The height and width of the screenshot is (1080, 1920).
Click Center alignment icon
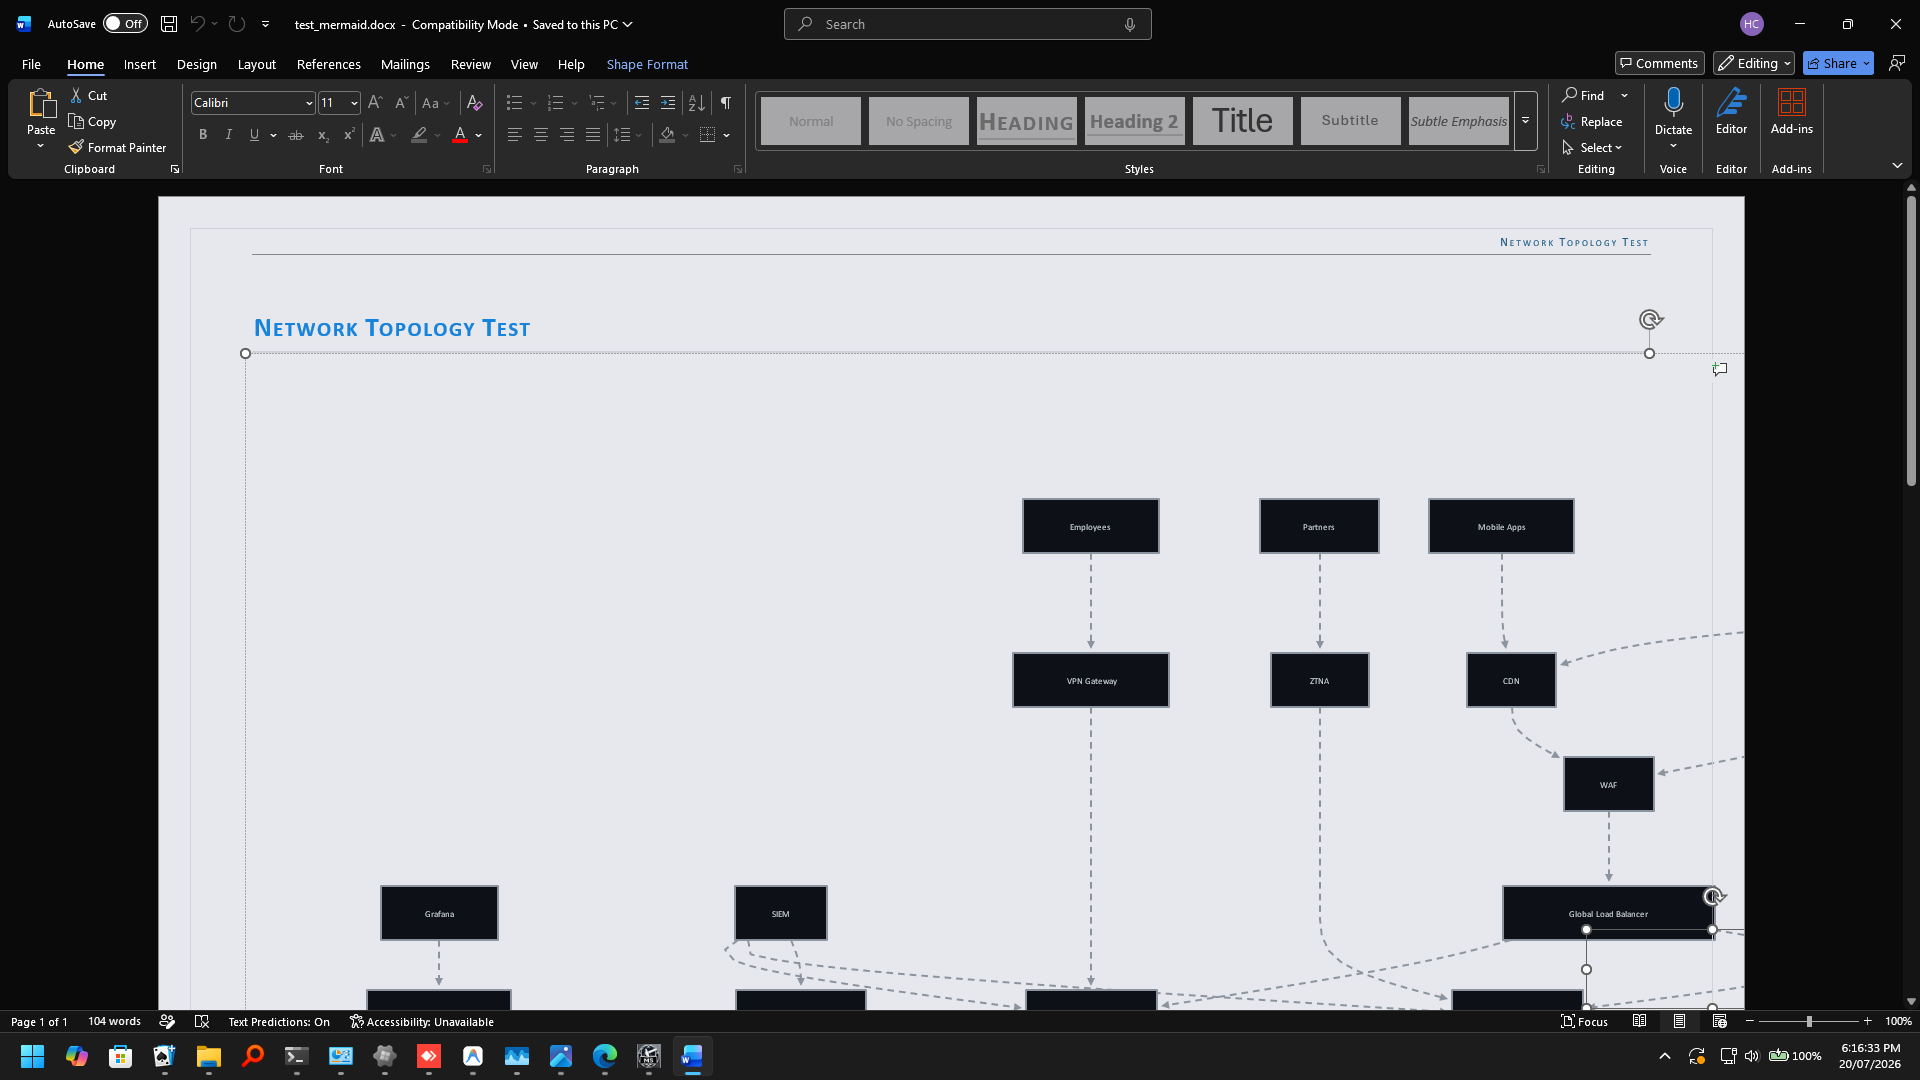point(541,135)
